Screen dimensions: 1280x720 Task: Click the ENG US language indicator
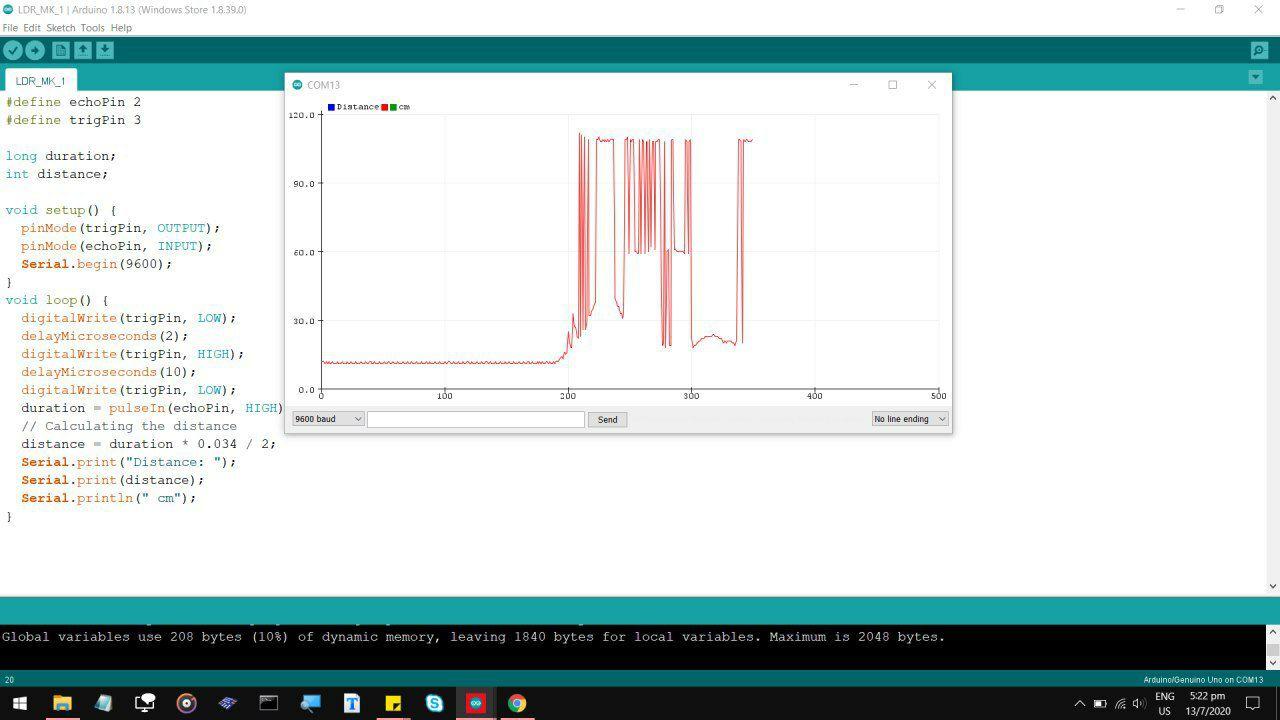pyautogui.click(x=1165, y=704)
